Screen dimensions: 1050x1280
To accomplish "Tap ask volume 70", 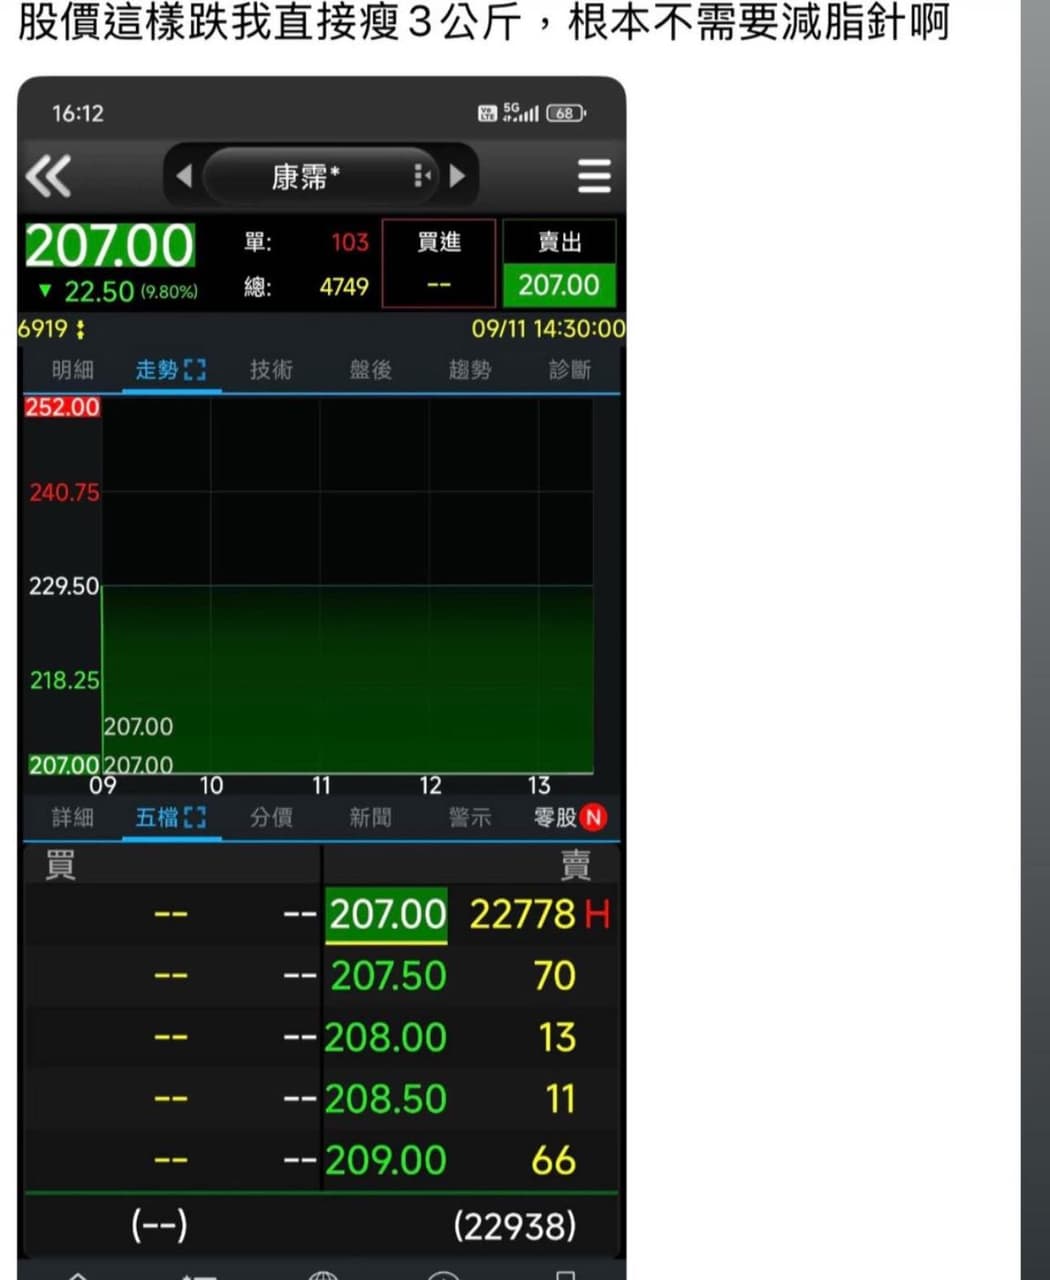I will pyautogui.click(x=555, y=976).
